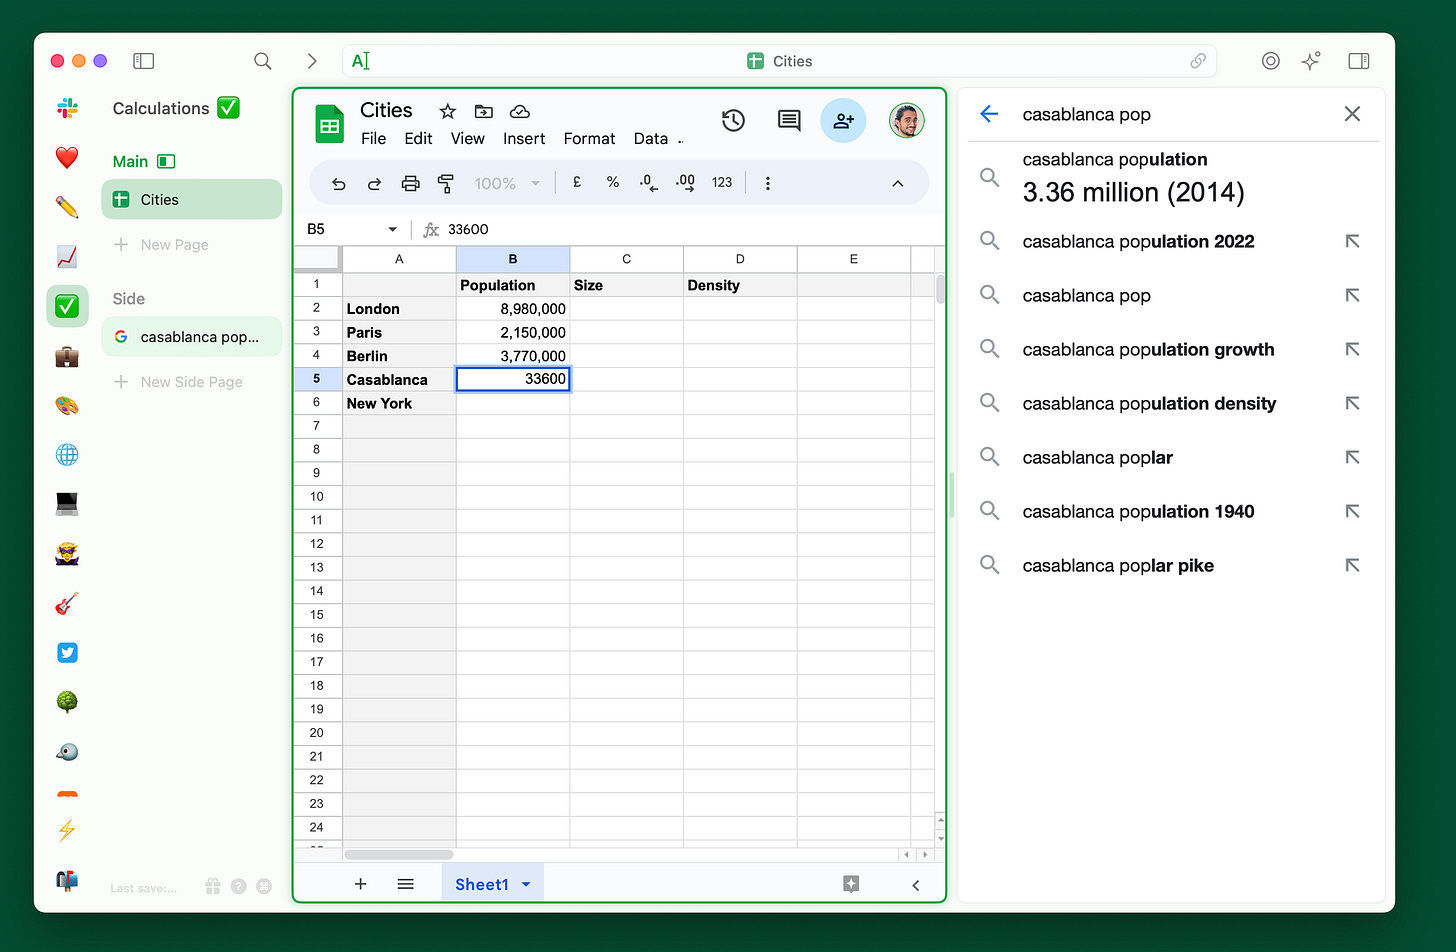This screenshot has width=1456, height=952.
Task: Select cell C2 next to London population
Action: point(627,309)
